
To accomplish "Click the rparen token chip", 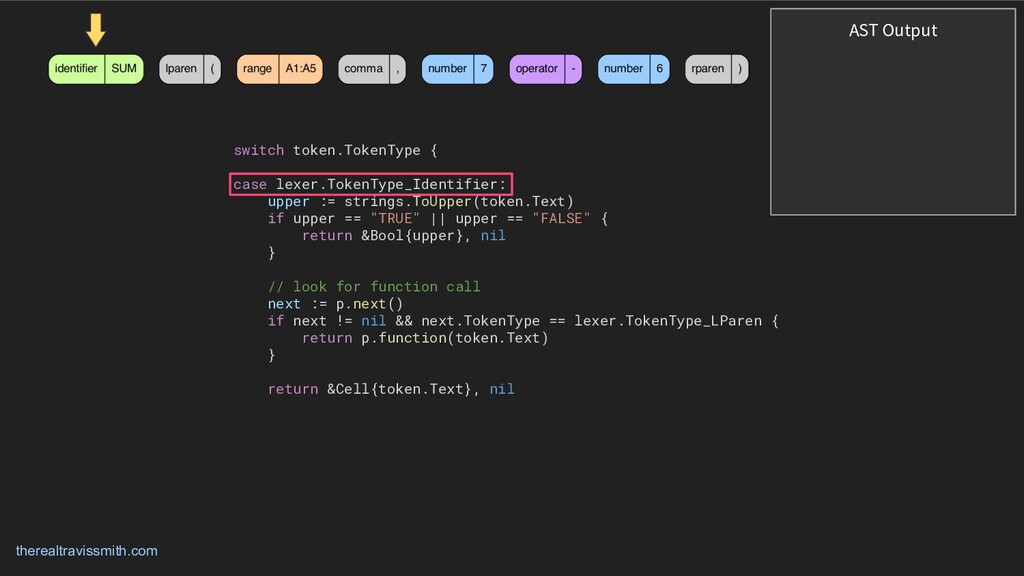I will point(716,69).
